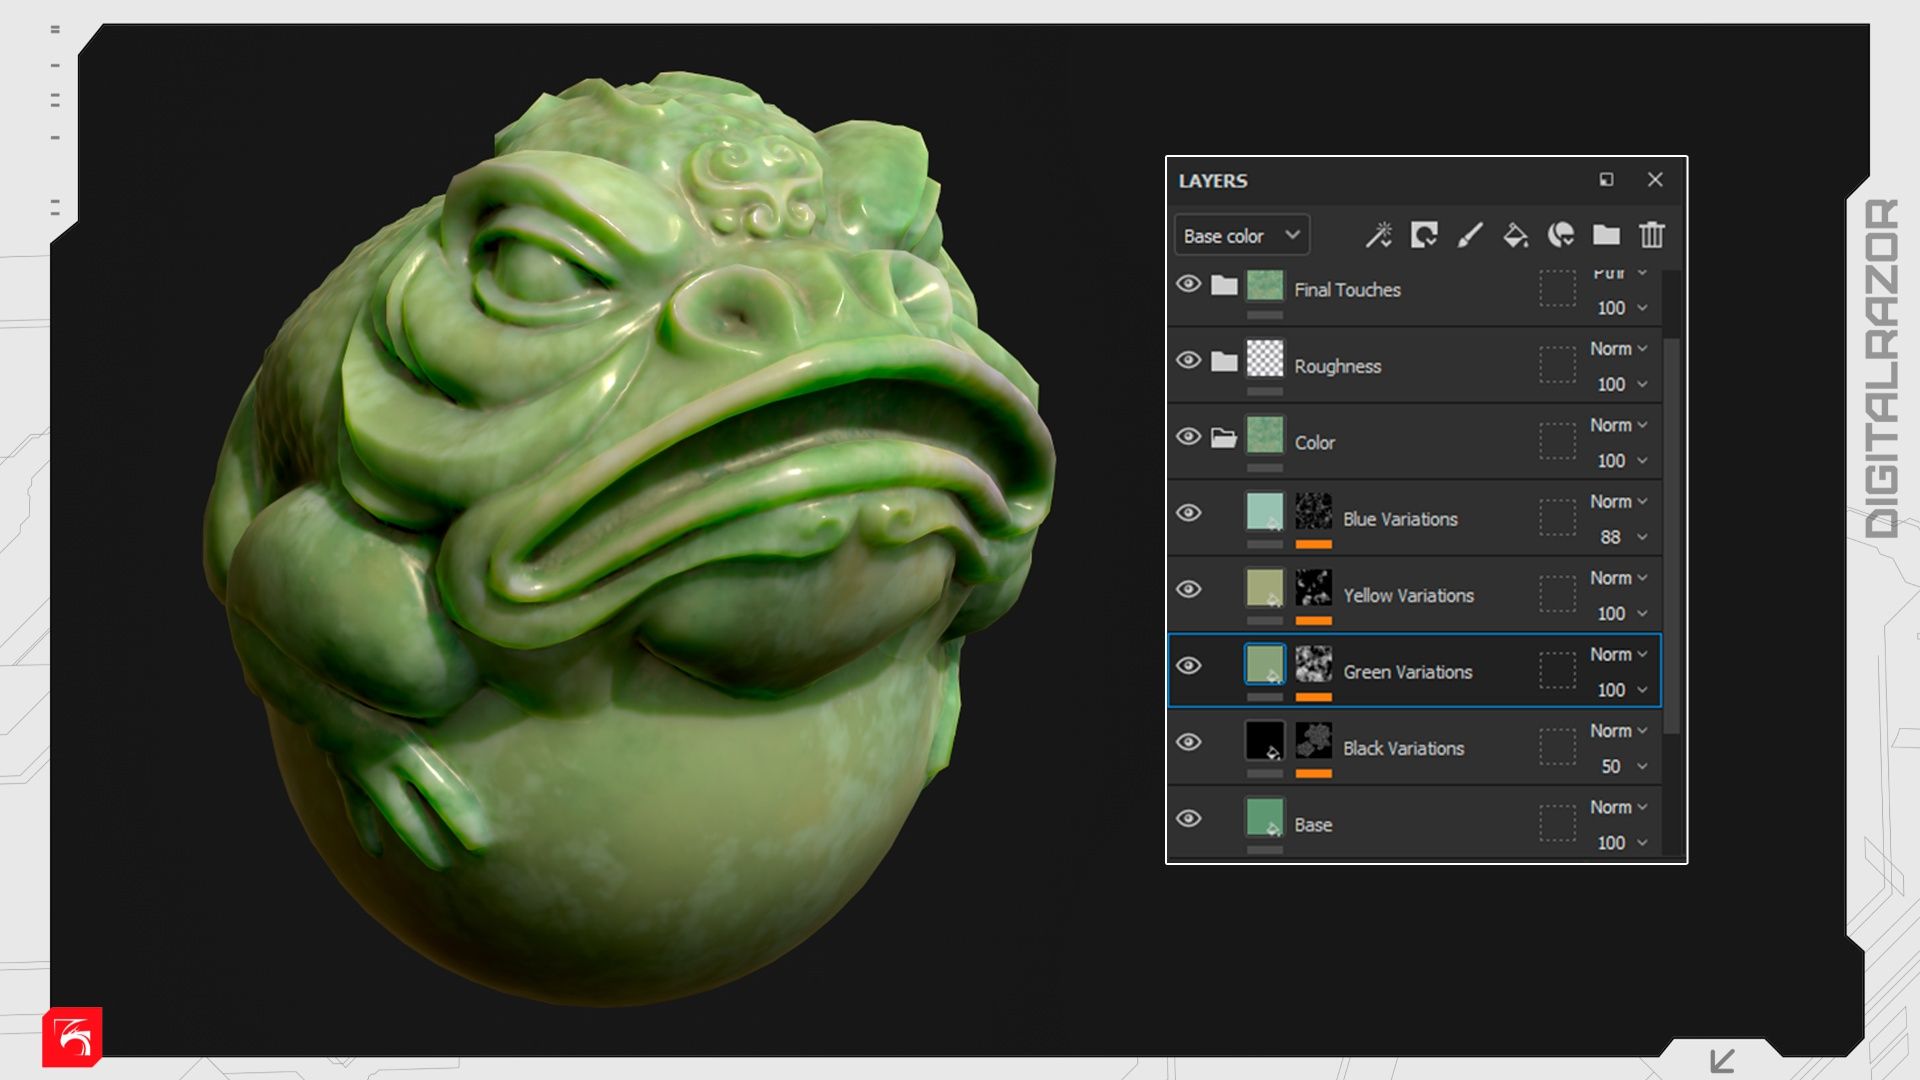Image resolution: width=1920 pixels, height=1080 pixels.
Task: Hide the Base layer
Action: [x=1188, y=819]
